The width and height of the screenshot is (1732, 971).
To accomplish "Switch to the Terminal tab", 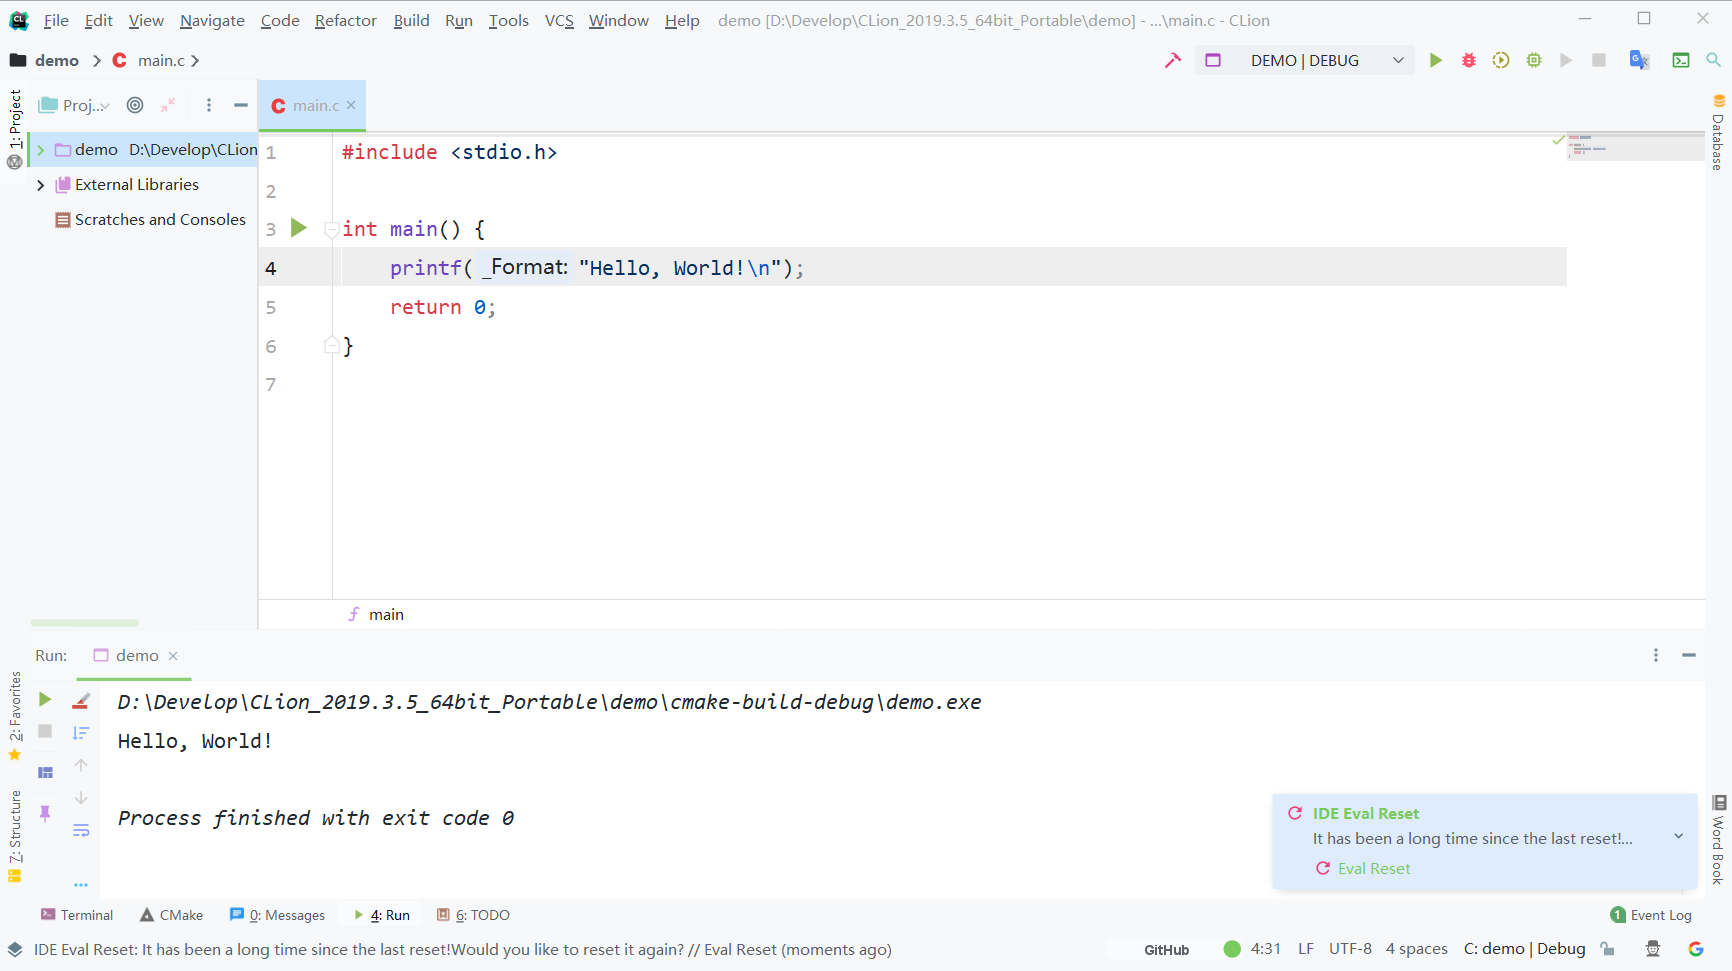I will [77, 914].
